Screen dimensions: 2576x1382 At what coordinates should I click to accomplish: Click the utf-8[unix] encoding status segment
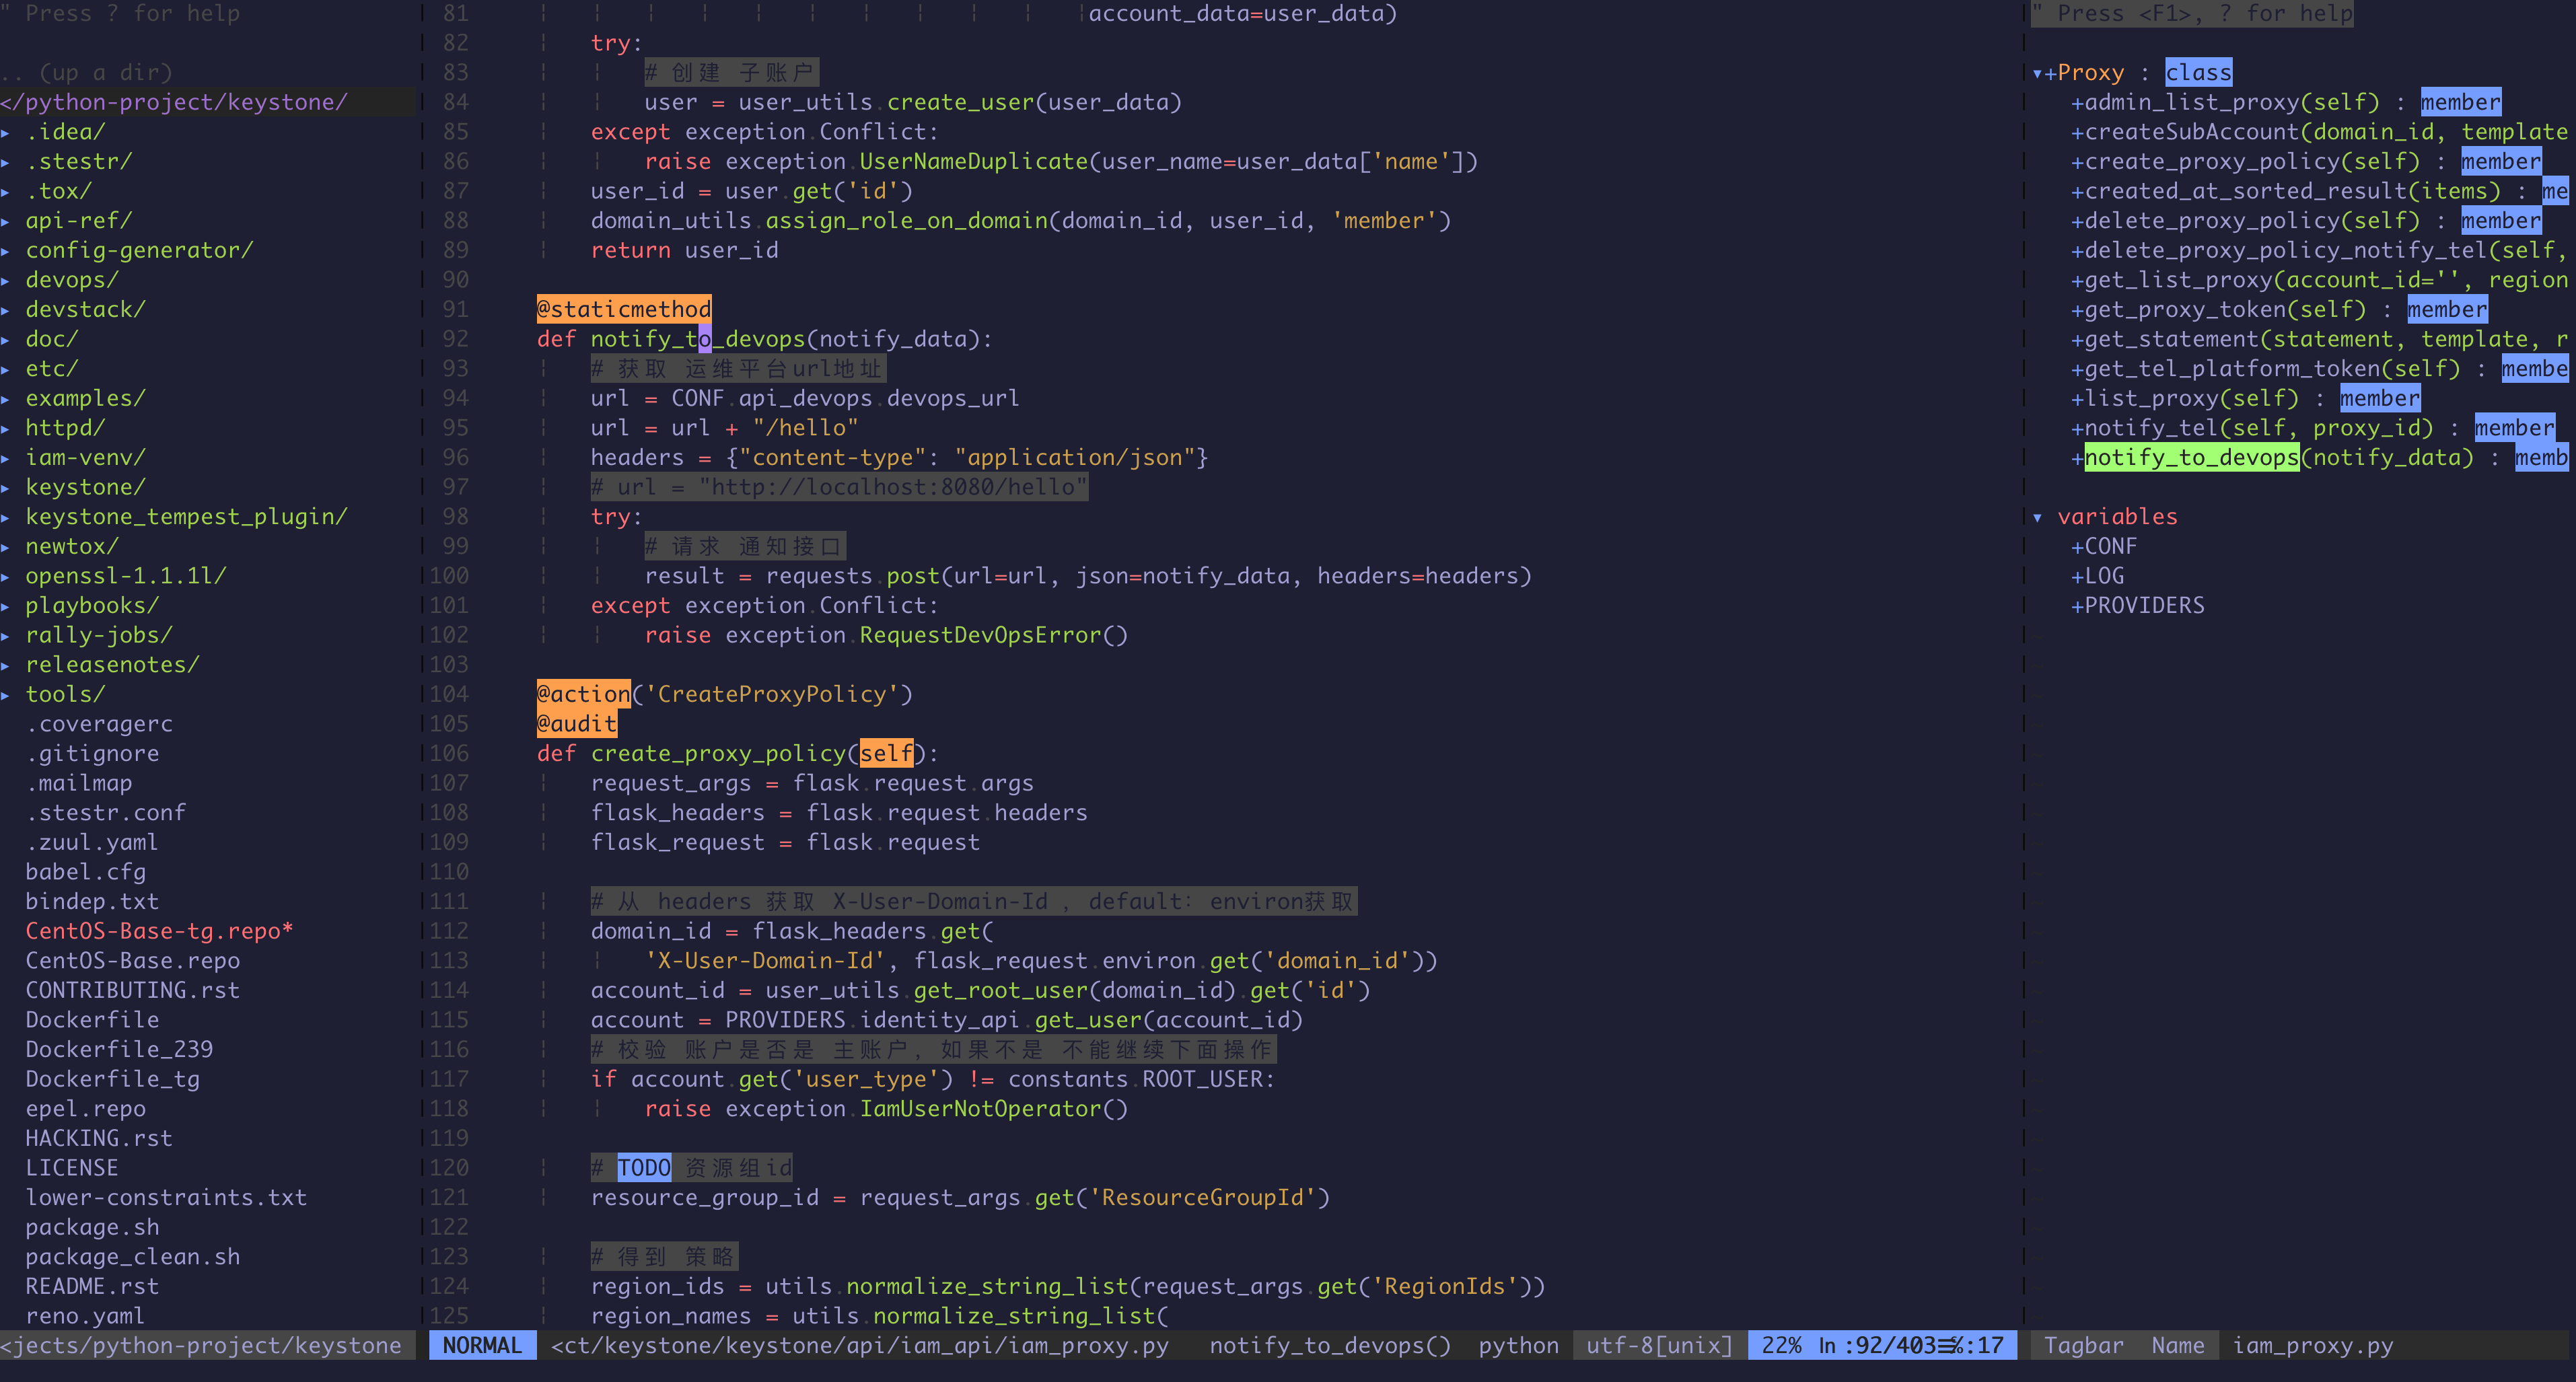(1659, 1346)
